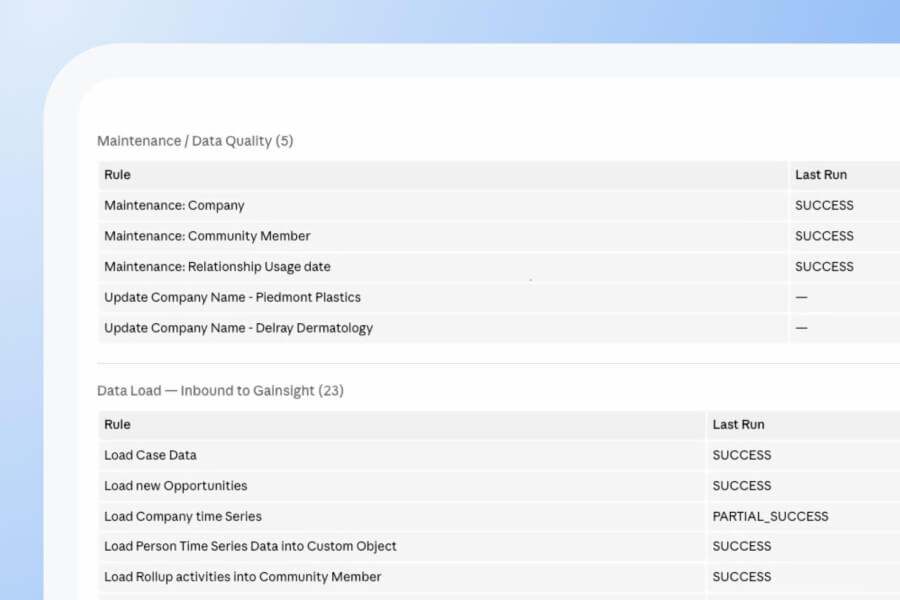
Task: Select the Rule column header in Maintenance table
Action: click(x=117, y=175)
